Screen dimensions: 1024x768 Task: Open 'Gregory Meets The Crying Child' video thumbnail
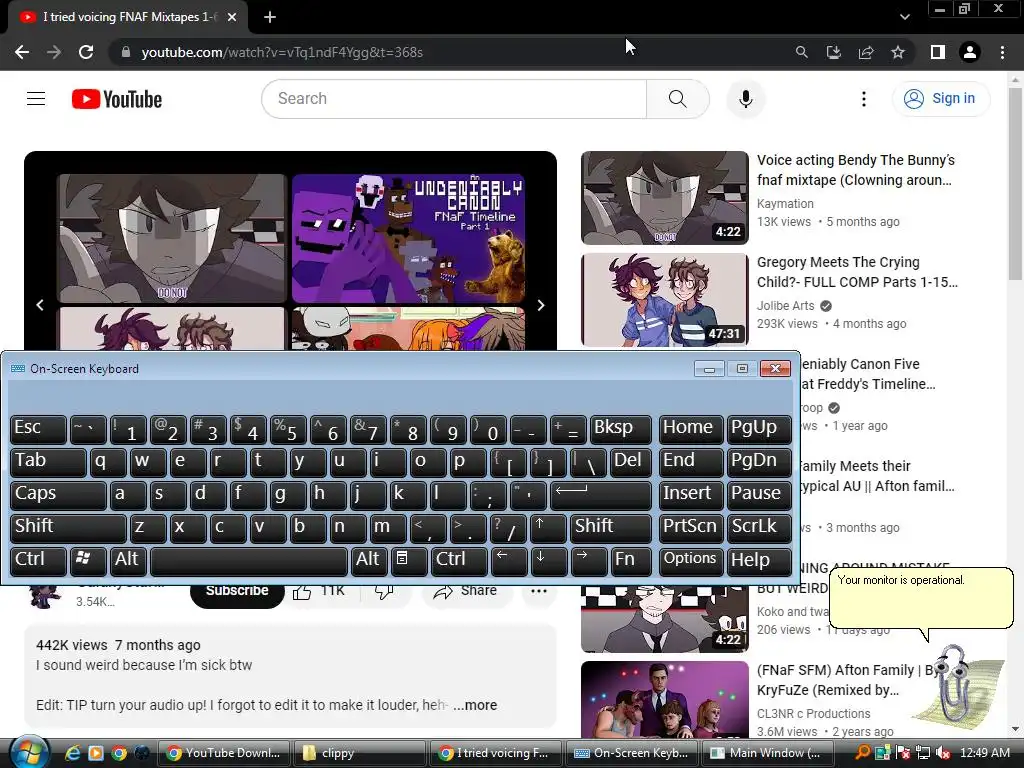tap(665, 300)
